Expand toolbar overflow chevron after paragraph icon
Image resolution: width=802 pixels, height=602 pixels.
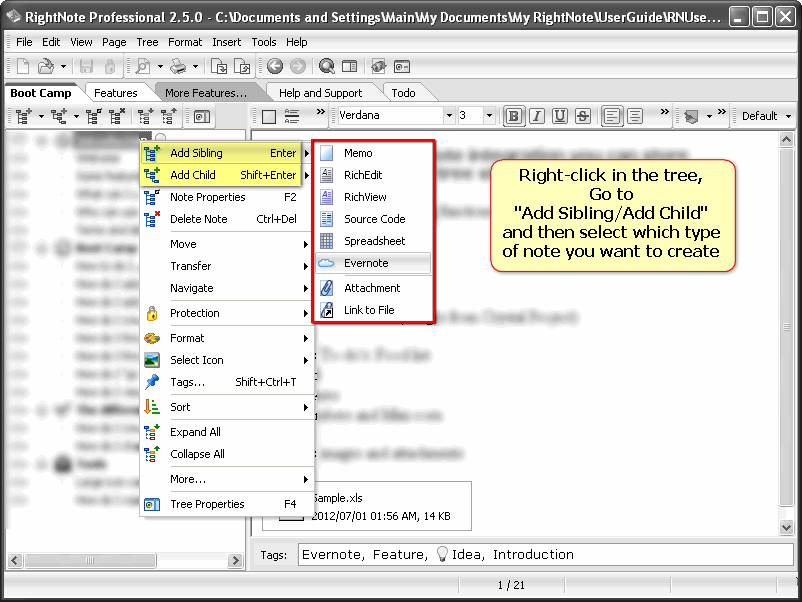click(x=320, y=112)
